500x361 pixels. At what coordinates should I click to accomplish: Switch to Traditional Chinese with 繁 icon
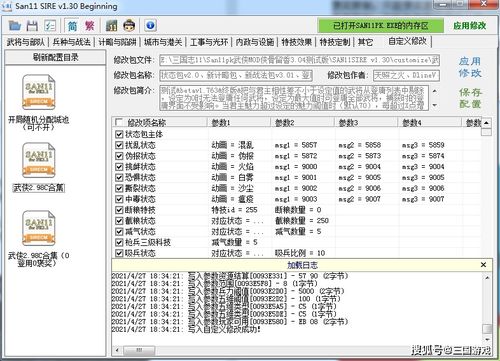coord(89,26)
